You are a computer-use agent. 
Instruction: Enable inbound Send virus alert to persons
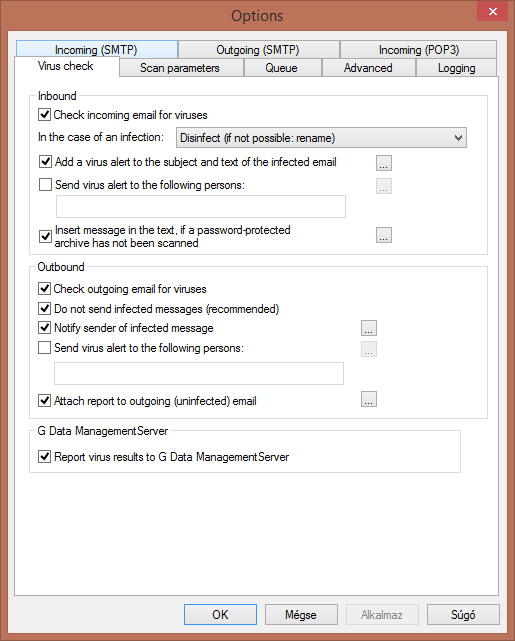point(45,184)
